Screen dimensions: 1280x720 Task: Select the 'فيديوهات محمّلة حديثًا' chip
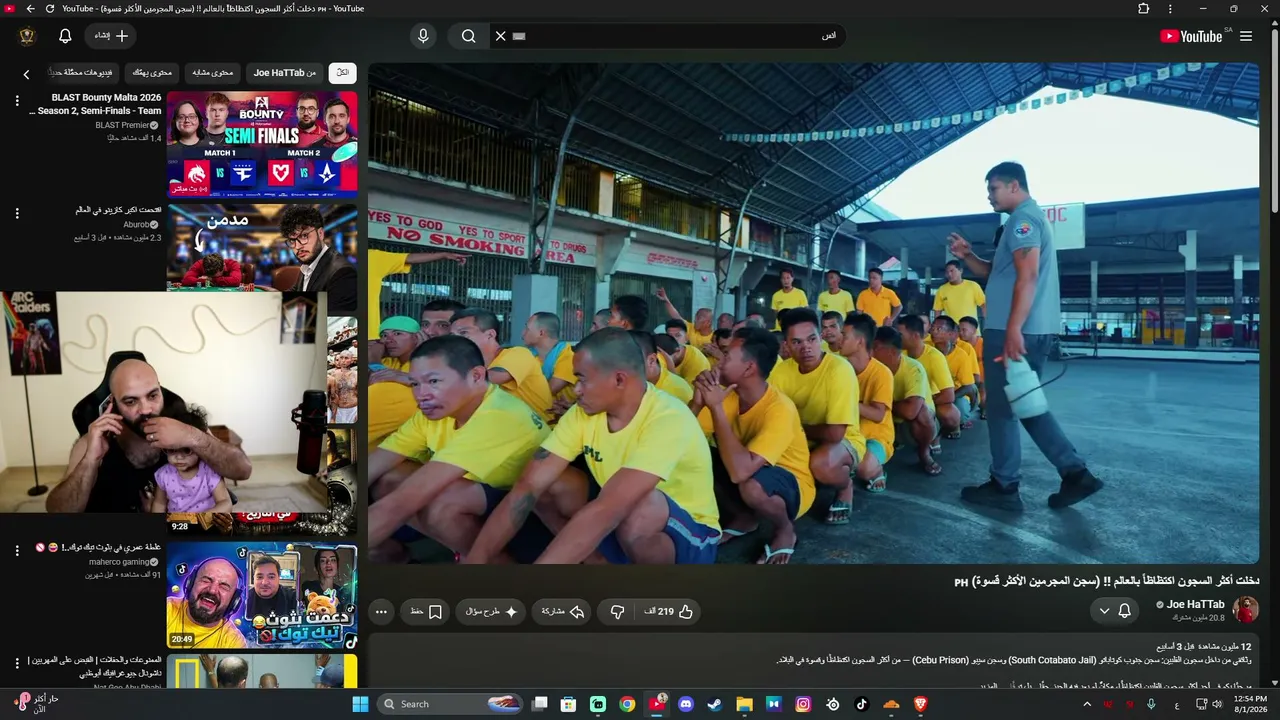click(x=84, y=73)
